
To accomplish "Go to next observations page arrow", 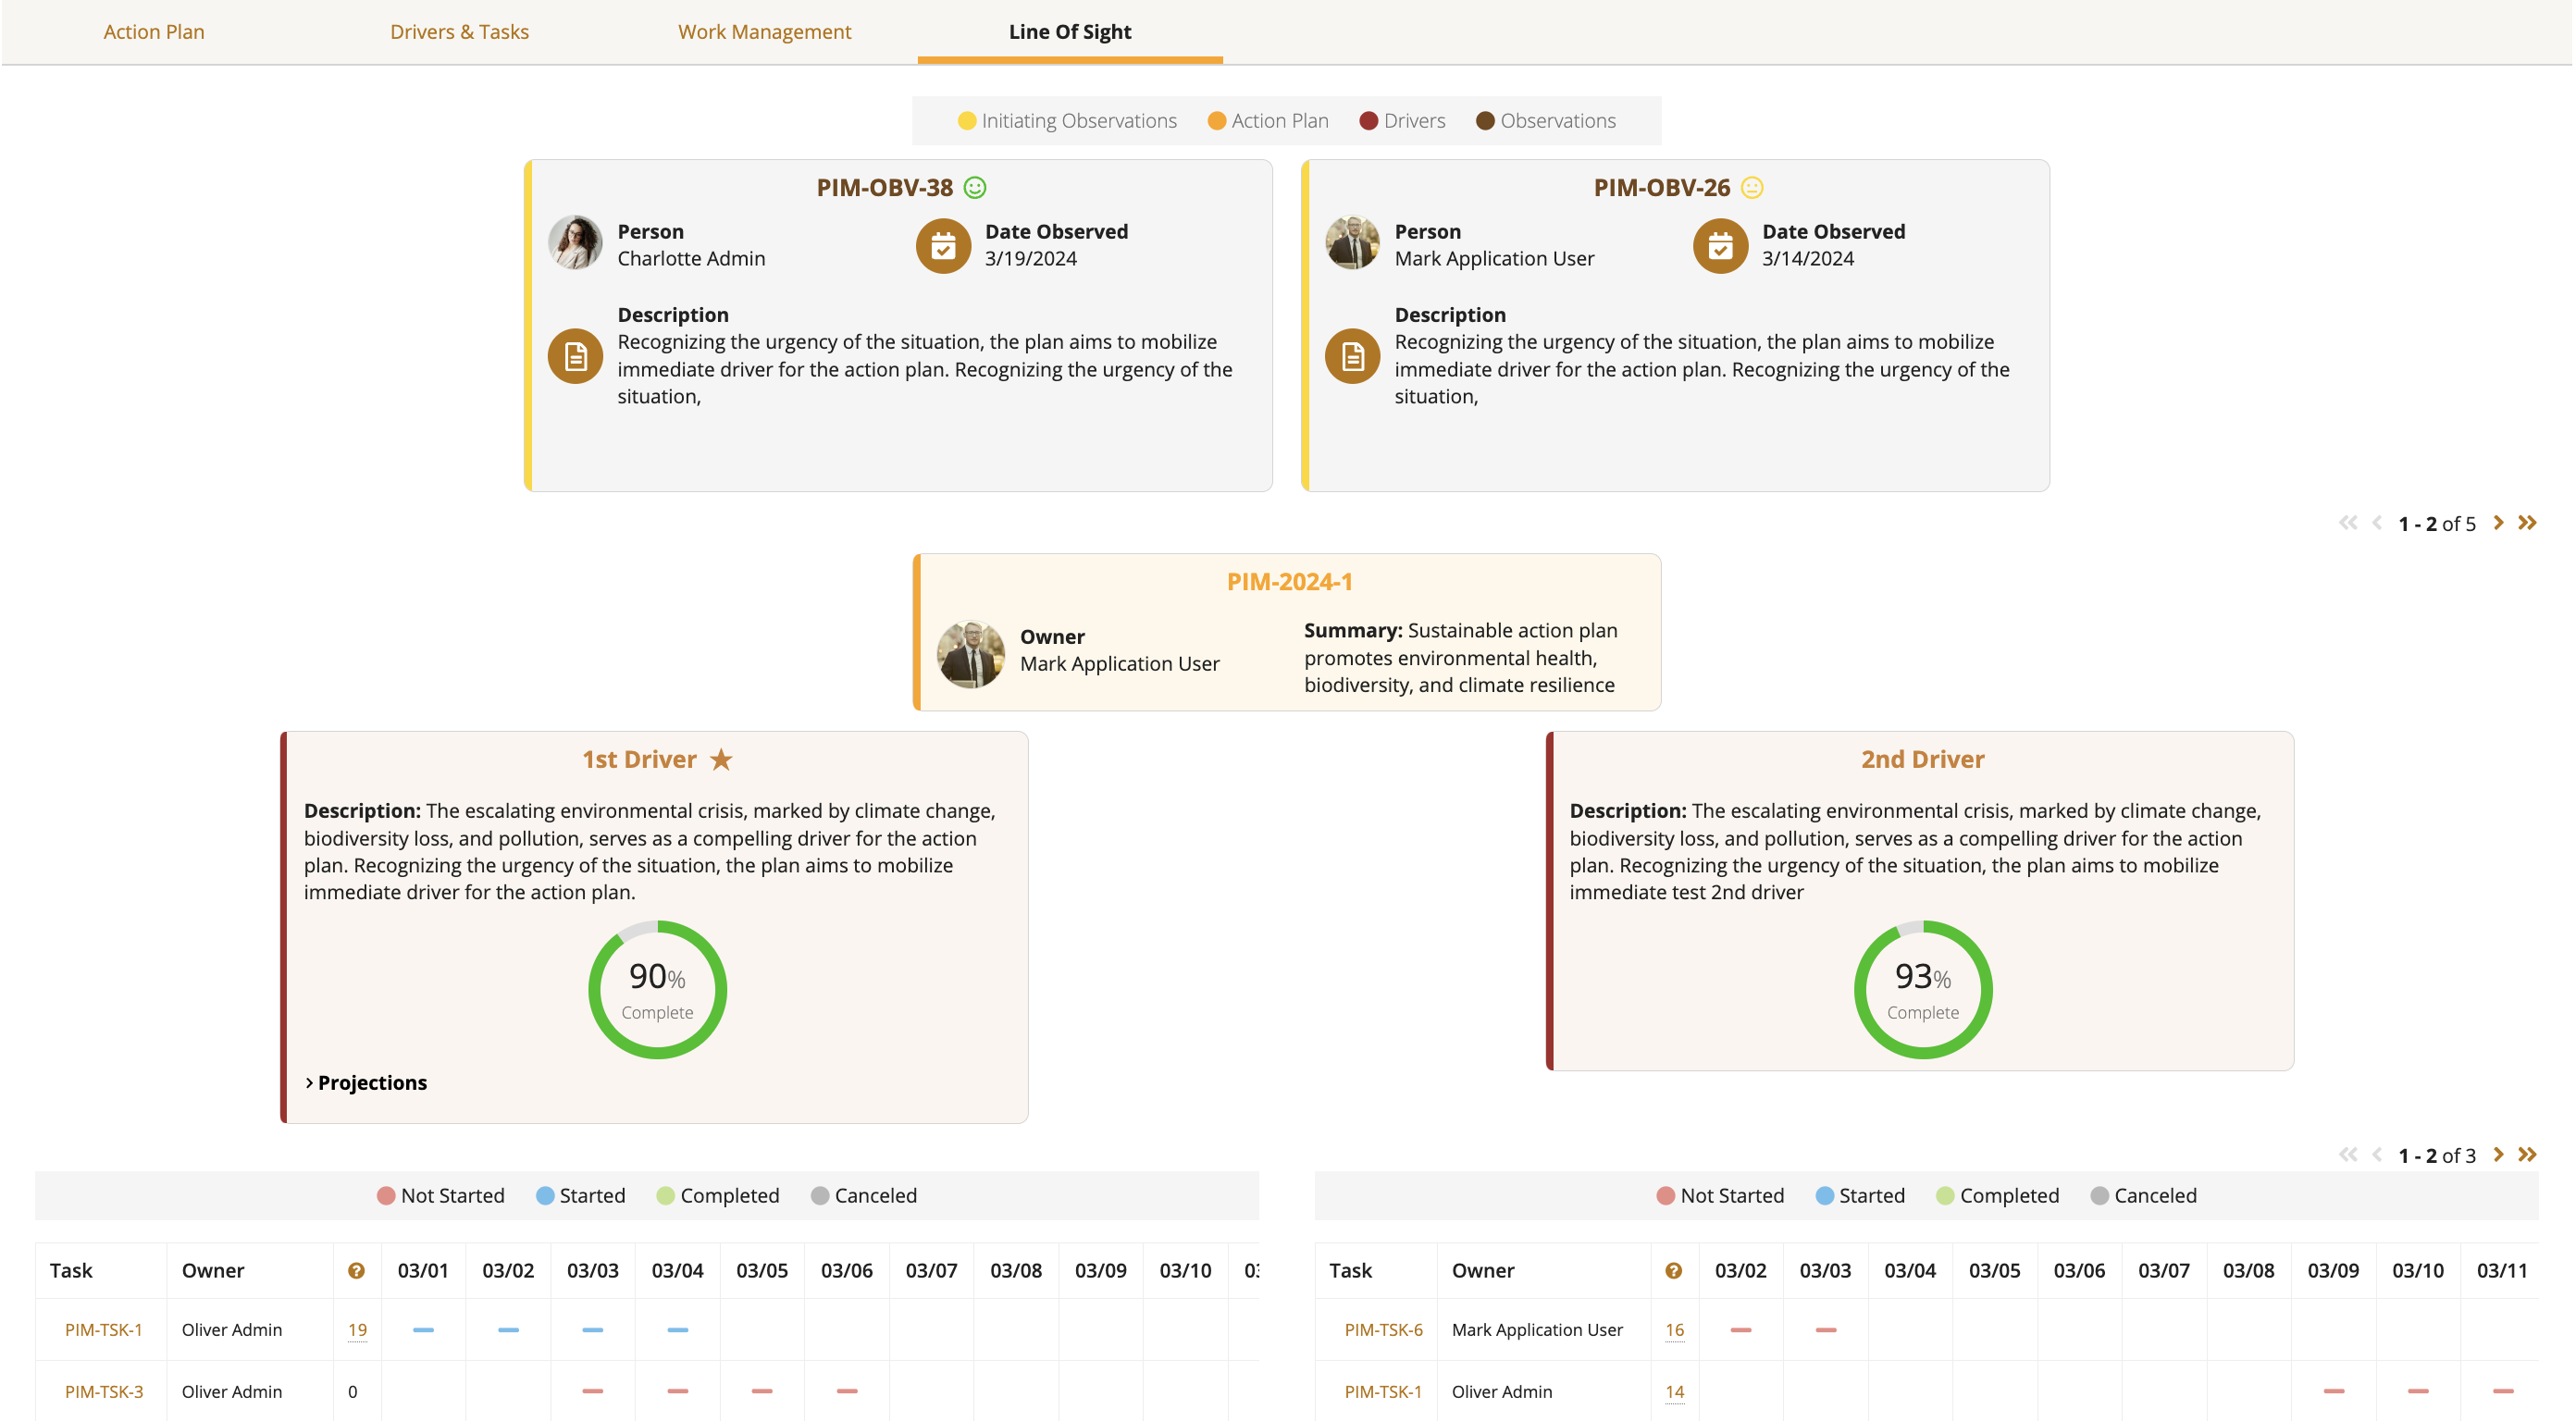I will pyautogui.click(x=2498, y=523).
